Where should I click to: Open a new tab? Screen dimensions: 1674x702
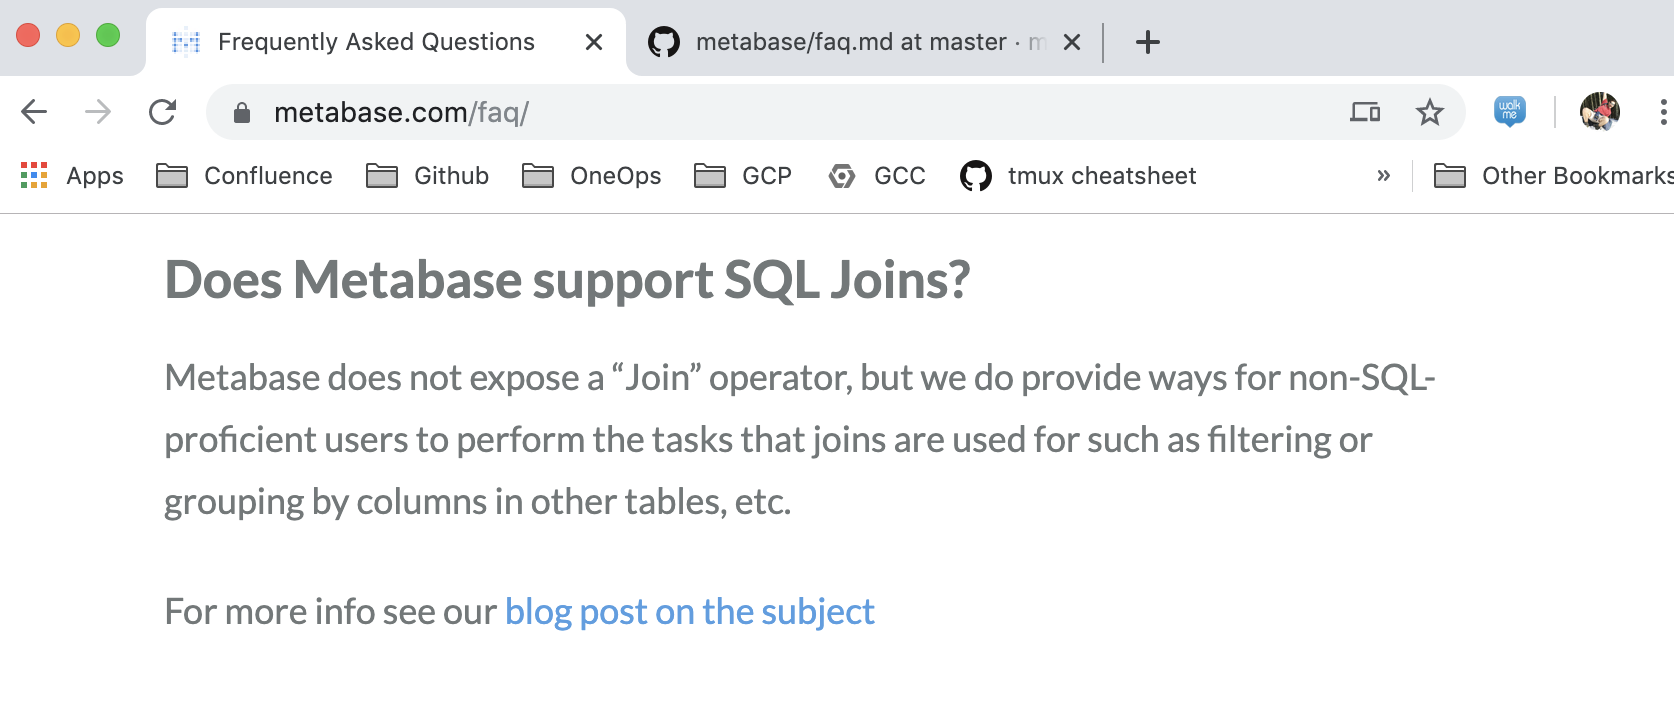(x=1147, y=42)
